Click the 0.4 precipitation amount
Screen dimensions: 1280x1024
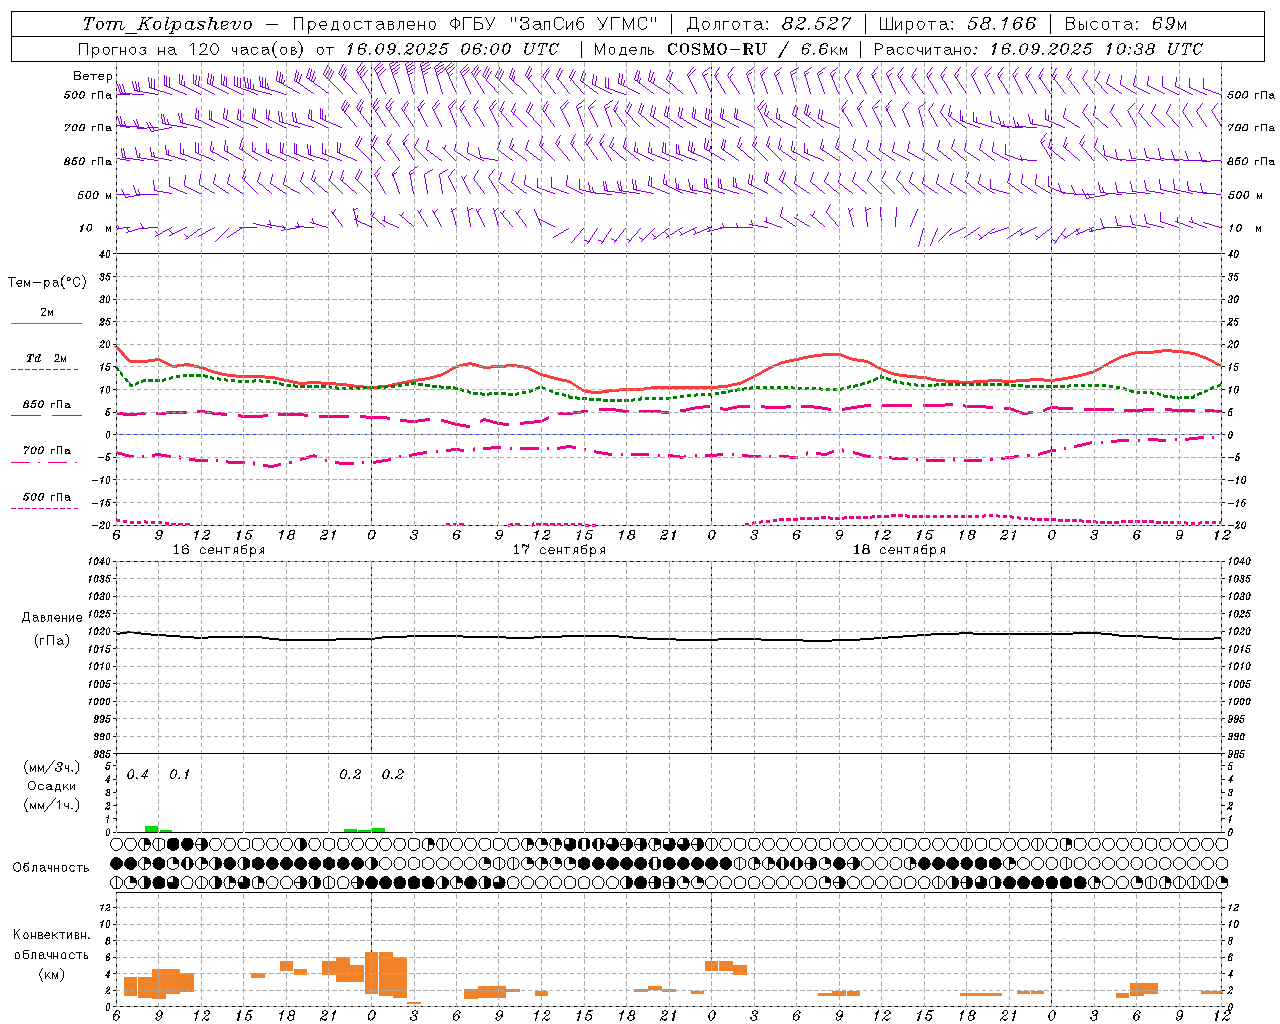pos(138,775)
